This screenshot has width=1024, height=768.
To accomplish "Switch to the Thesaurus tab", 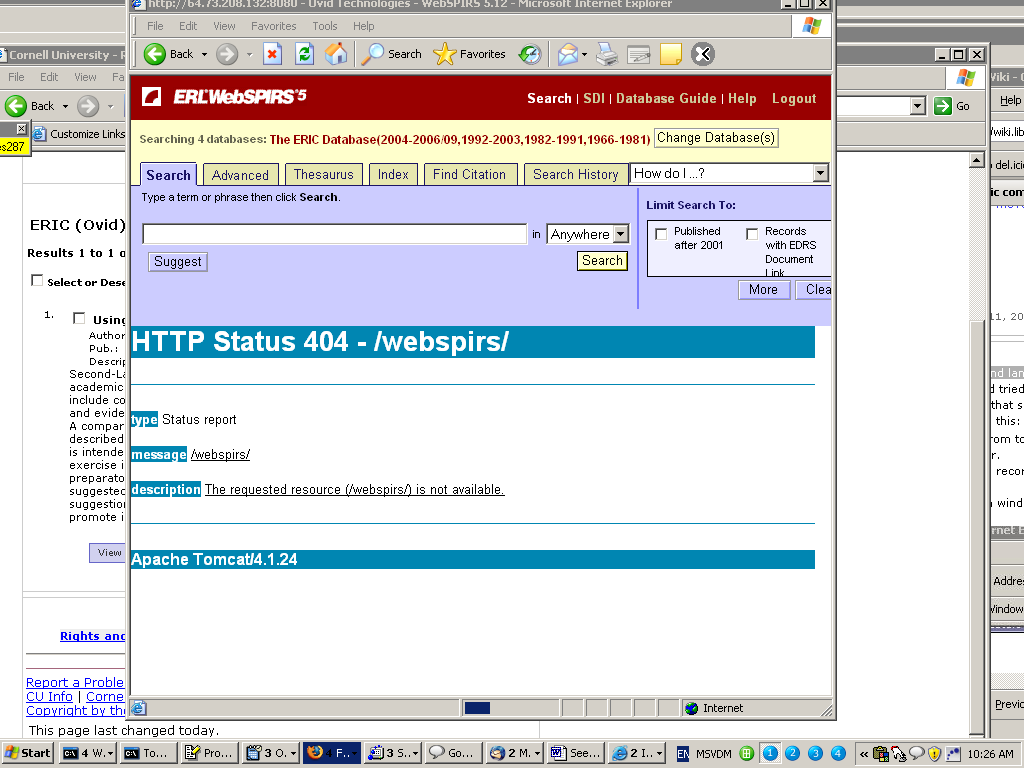I will pyautogui.click(x=323, y=174).
